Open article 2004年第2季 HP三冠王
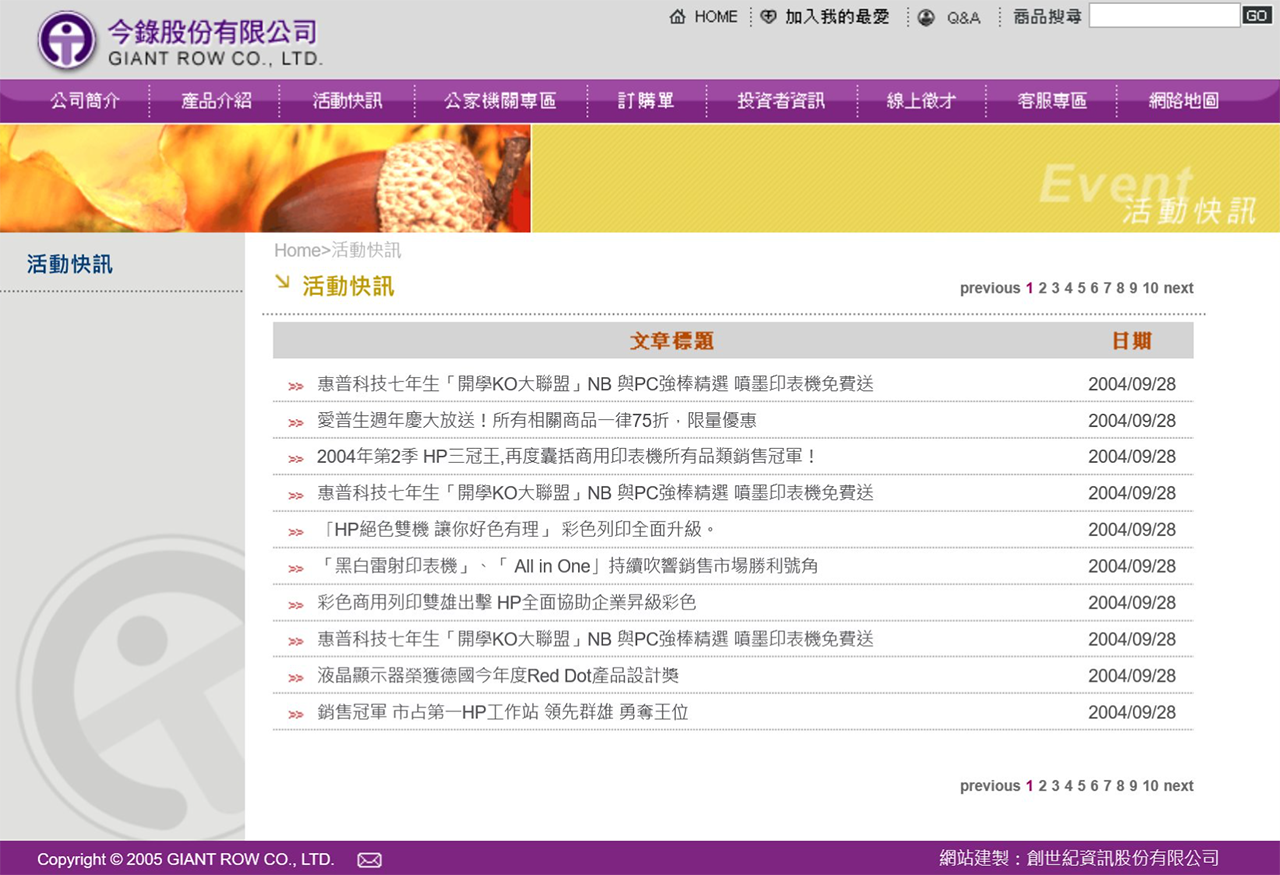This screenshot has width=1280, height=875. (567, 457)
